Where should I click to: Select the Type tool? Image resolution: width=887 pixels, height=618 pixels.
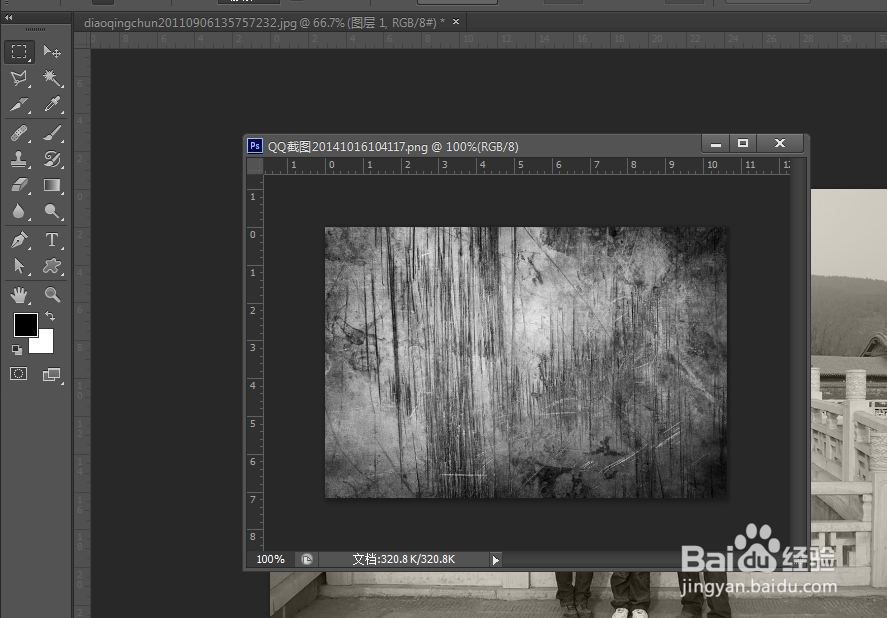click(x=52, y=239)
